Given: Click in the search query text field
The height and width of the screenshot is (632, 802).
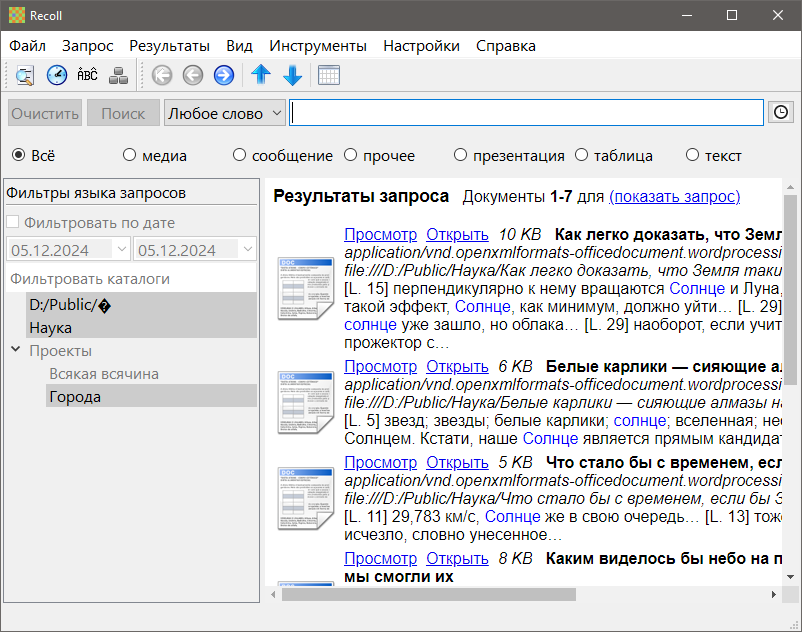Looking at the screenshot, I should [526, 113].
